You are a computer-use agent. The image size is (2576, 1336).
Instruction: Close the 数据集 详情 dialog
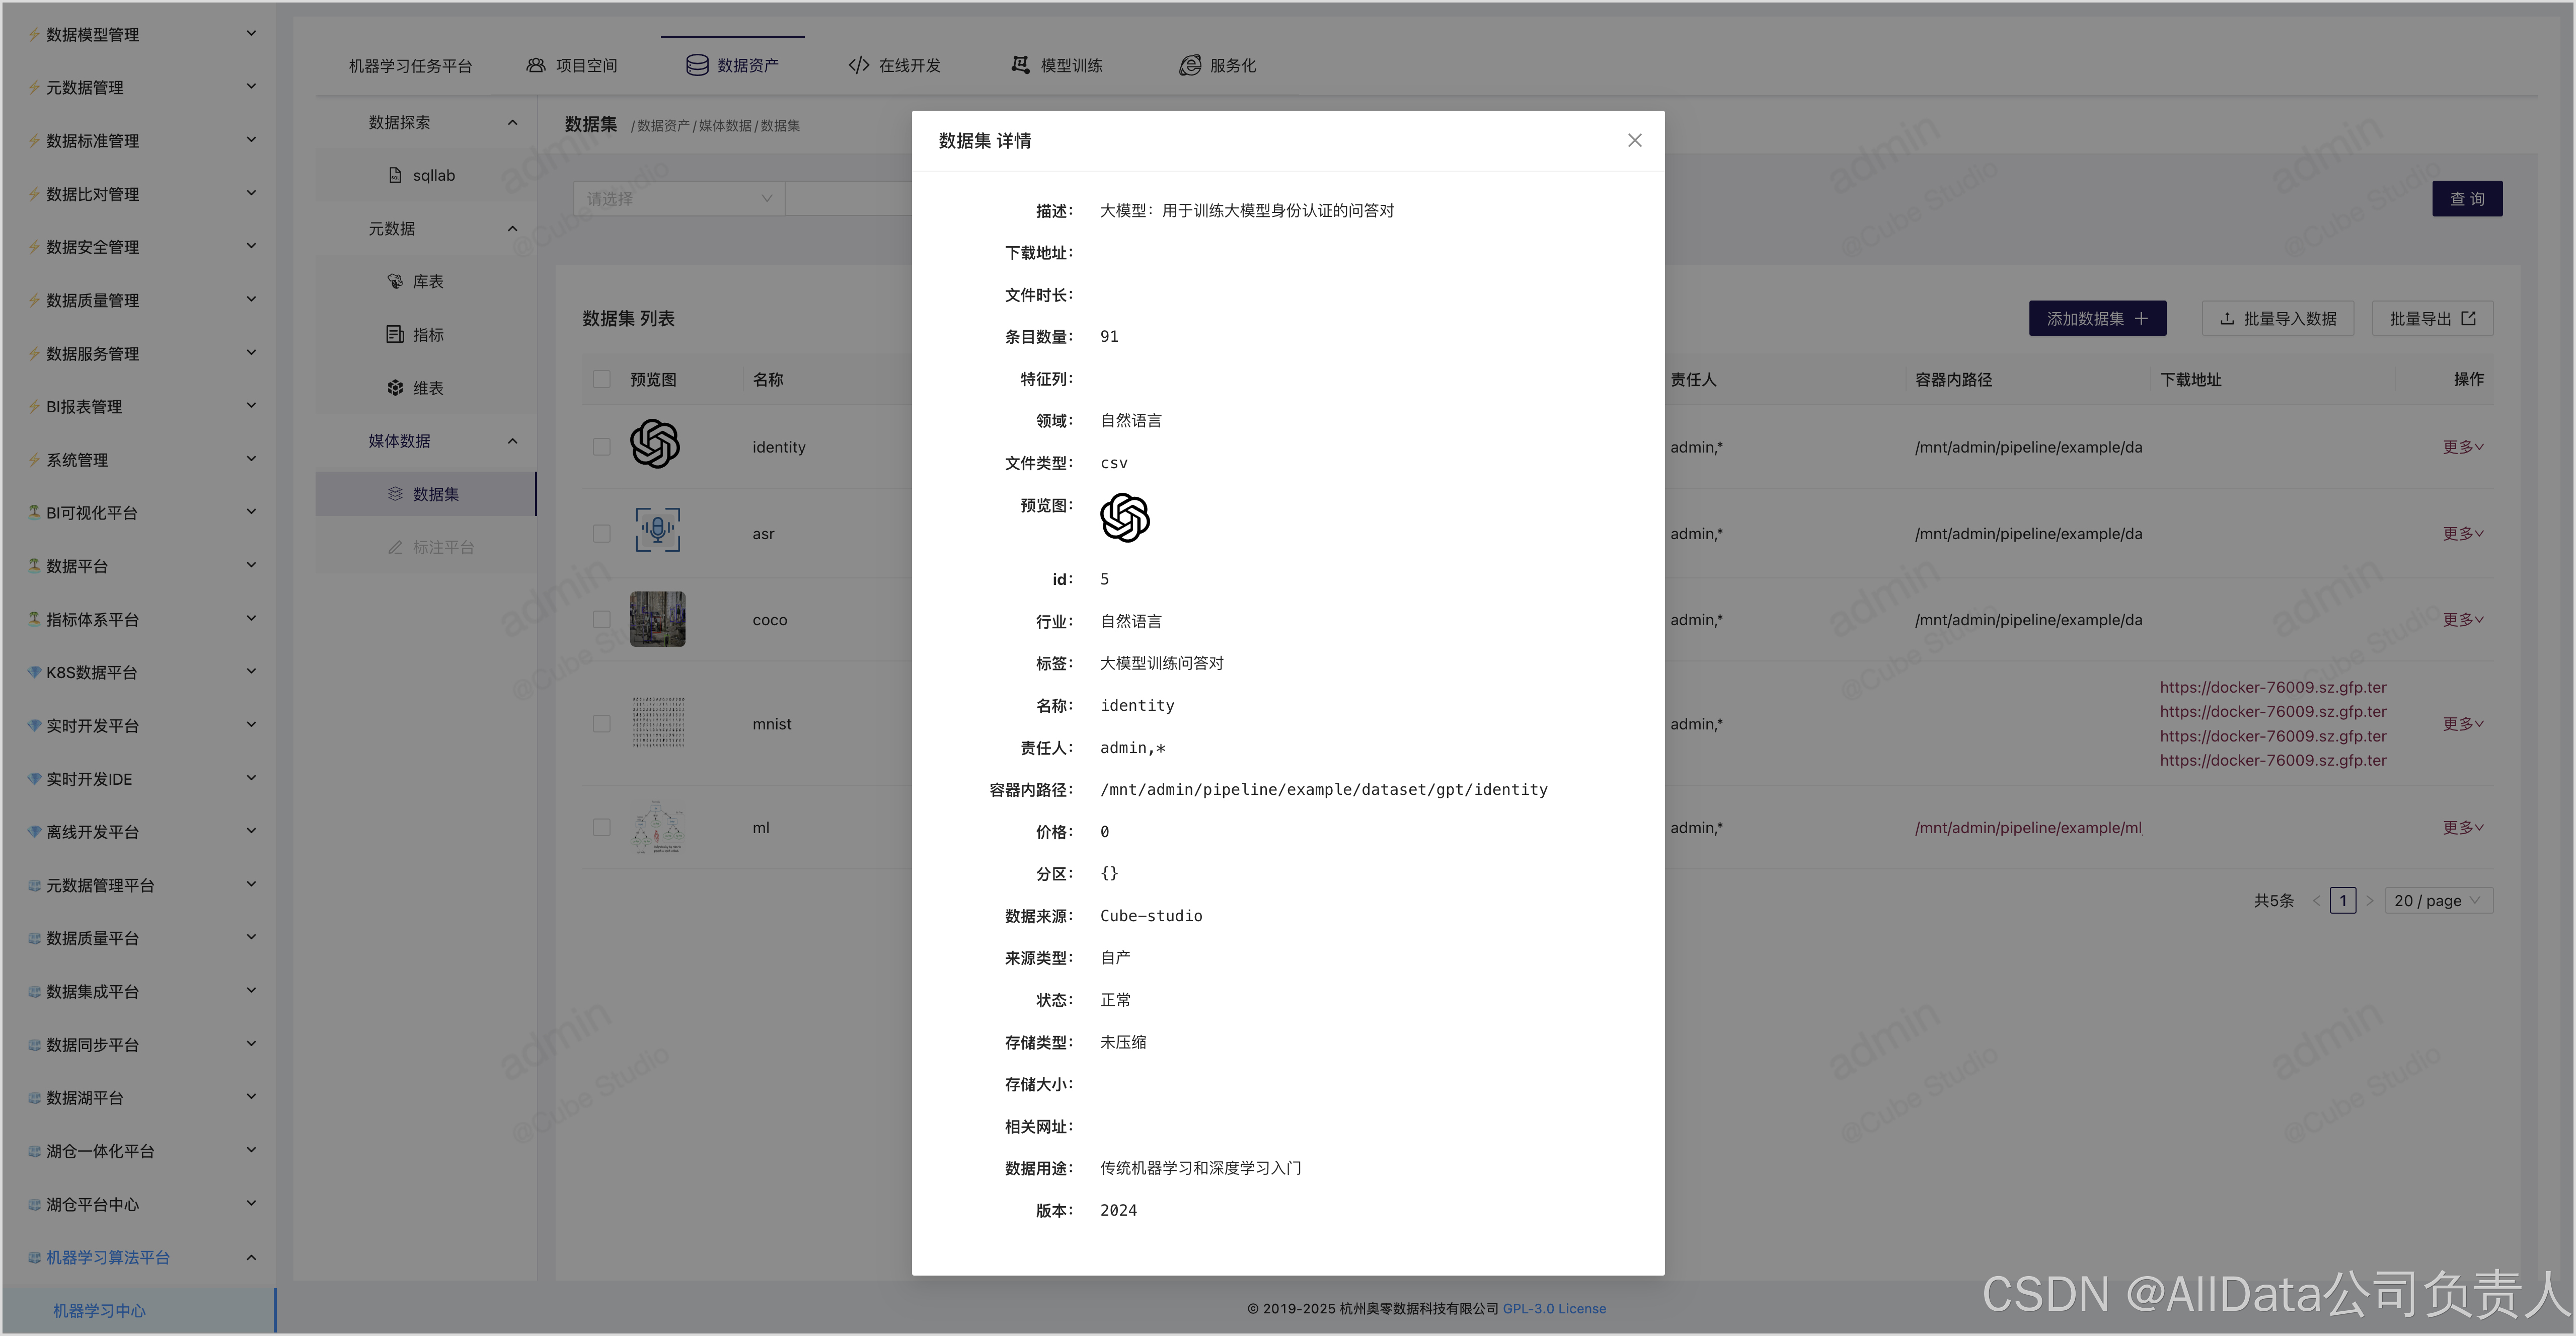coord(1634,140)
